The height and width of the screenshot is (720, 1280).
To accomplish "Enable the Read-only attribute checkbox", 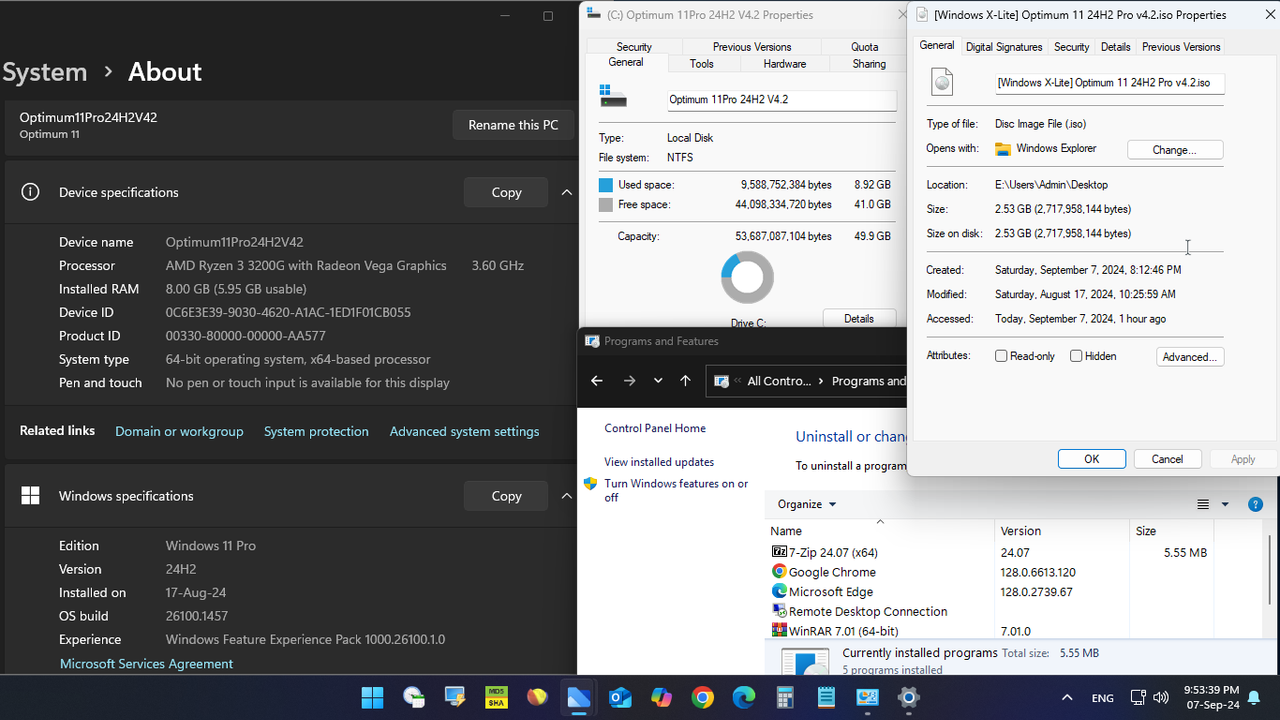I will [x=1000, y=355].
